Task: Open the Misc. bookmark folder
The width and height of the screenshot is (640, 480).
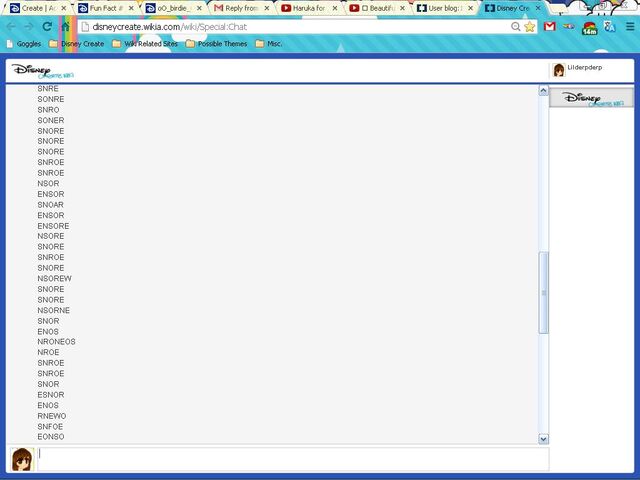Action: pos(269,44)
